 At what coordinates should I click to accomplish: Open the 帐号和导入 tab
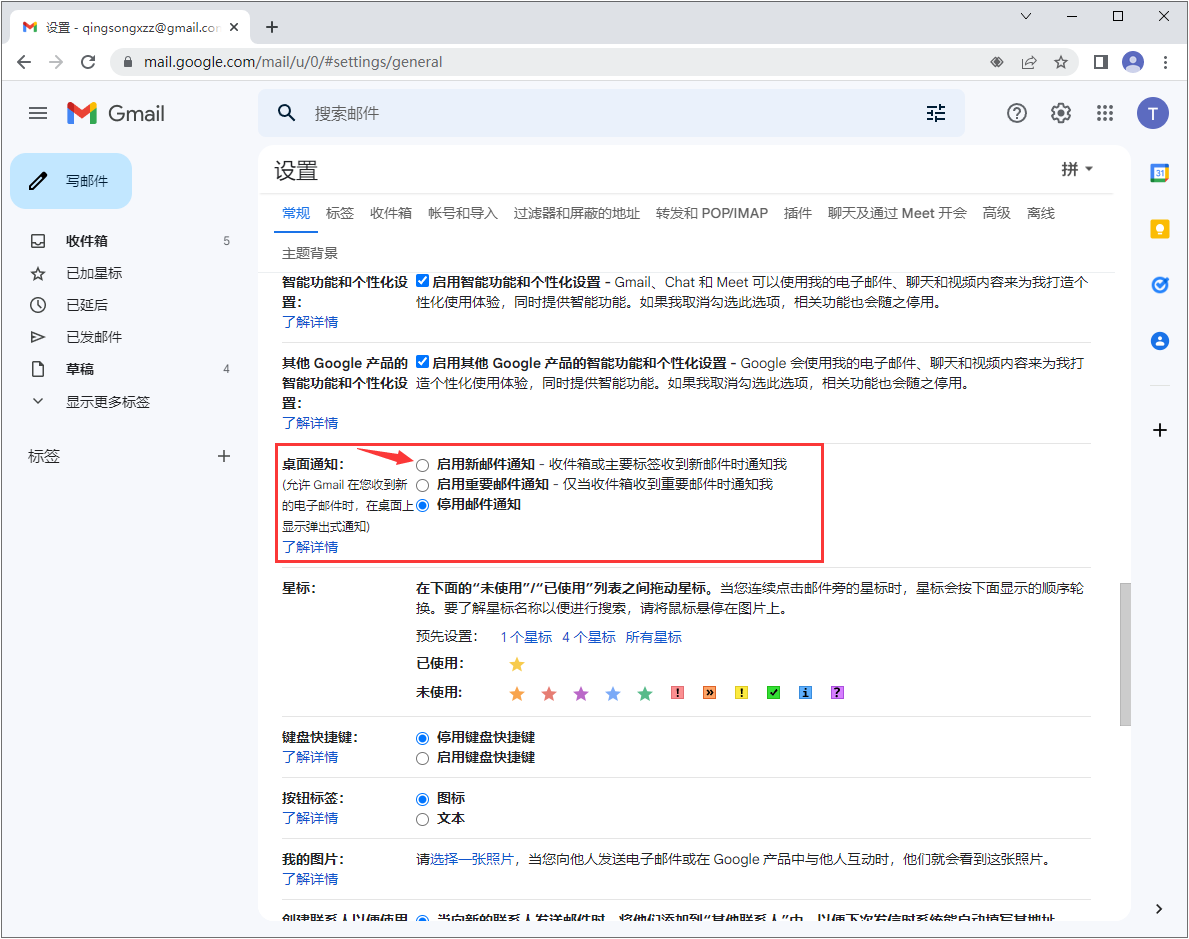click(463, 213)
